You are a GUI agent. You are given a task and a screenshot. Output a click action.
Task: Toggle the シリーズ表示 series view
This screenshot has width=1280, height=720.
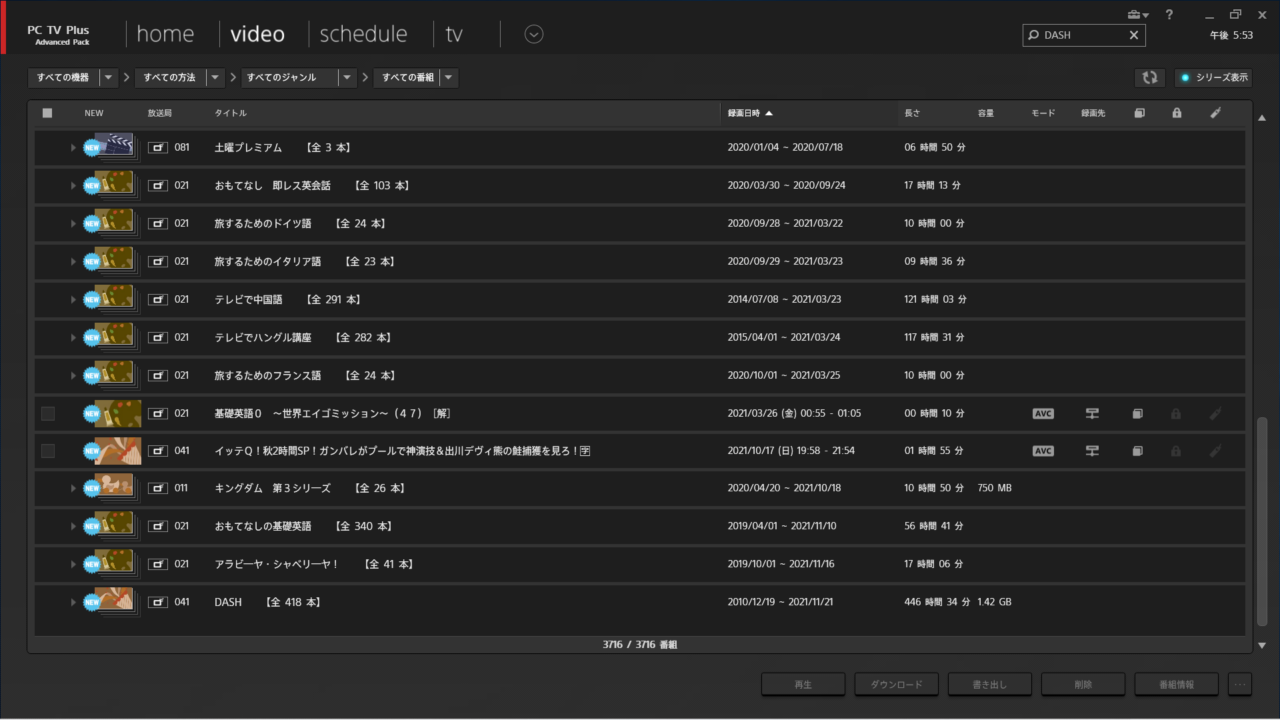click(1213, 77)
